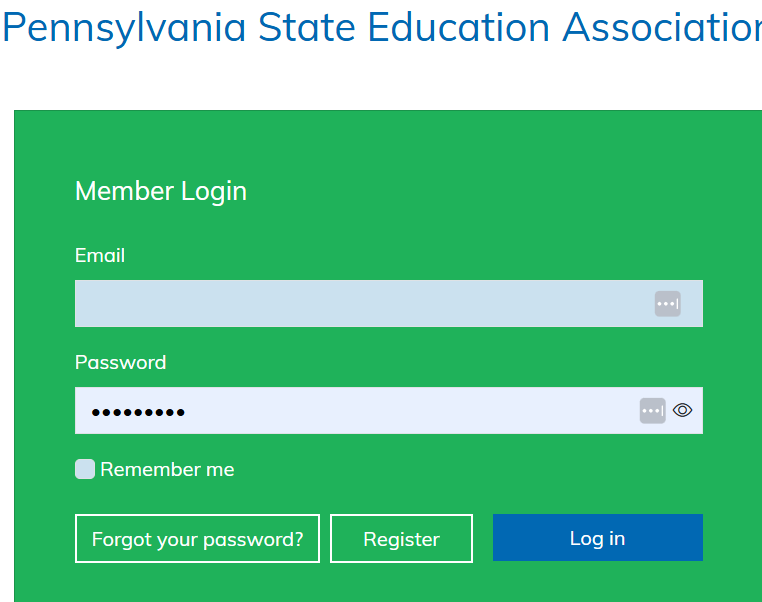Click inside the Password input field
Viewport: 762px width, 602px height.
[x=400, y=410]
